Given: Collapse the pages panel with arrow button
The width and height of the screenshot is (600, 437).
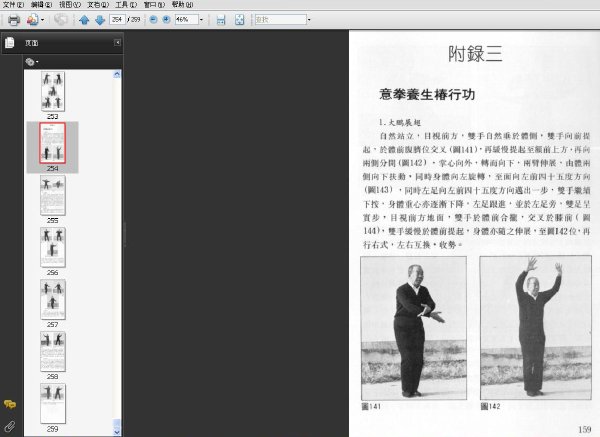Looking at the screenshot, I should click(117, 42).
